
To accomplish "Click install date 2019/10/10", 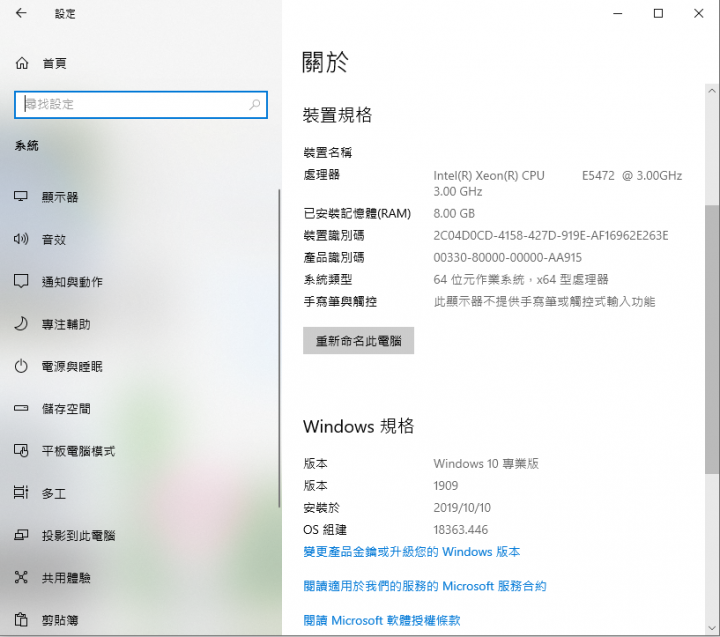I will (462, 507).
